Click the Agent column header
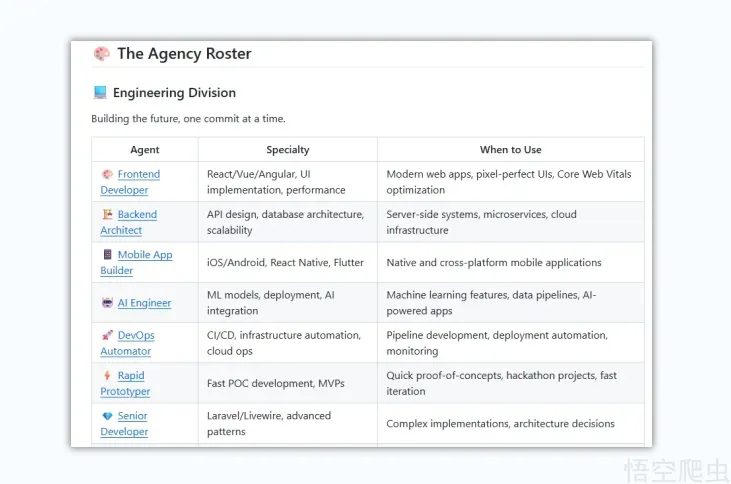The image size is (731, 484). (145, 150)
